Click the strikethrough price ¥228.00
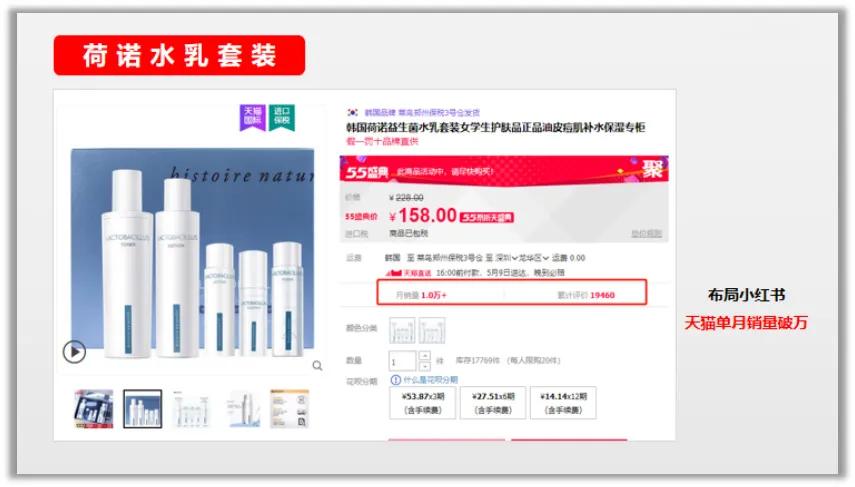The height and width of the screenshot is (487, 855). [406, 197]
